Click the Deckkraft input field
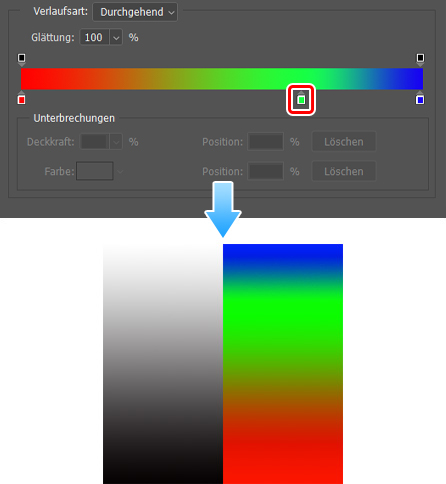446x484 pixels. pos(95,142)
